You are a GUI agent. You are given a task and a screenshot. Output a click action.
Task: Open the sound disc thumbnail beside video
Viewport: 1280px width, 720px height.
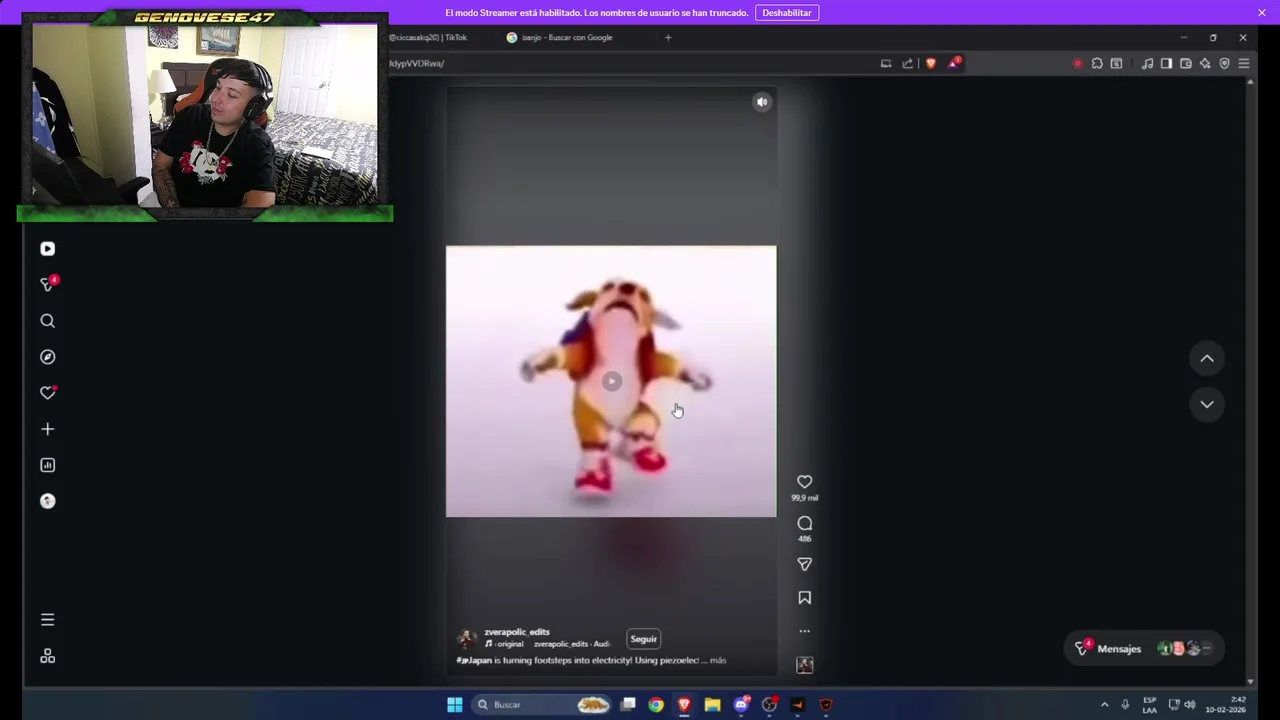coord(804,665)
